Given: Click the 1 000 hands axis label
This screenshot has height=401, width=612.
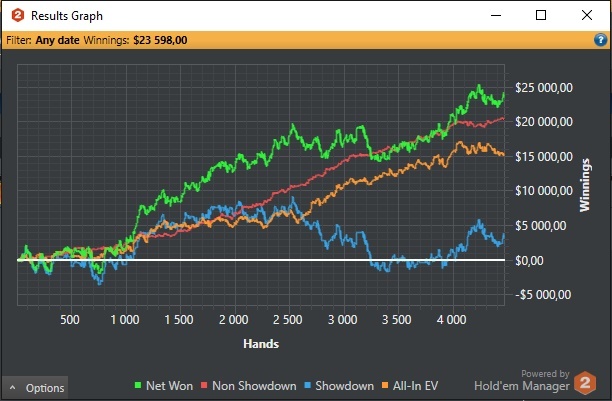Looking at the screenshot, I should [x=125, y=320].
